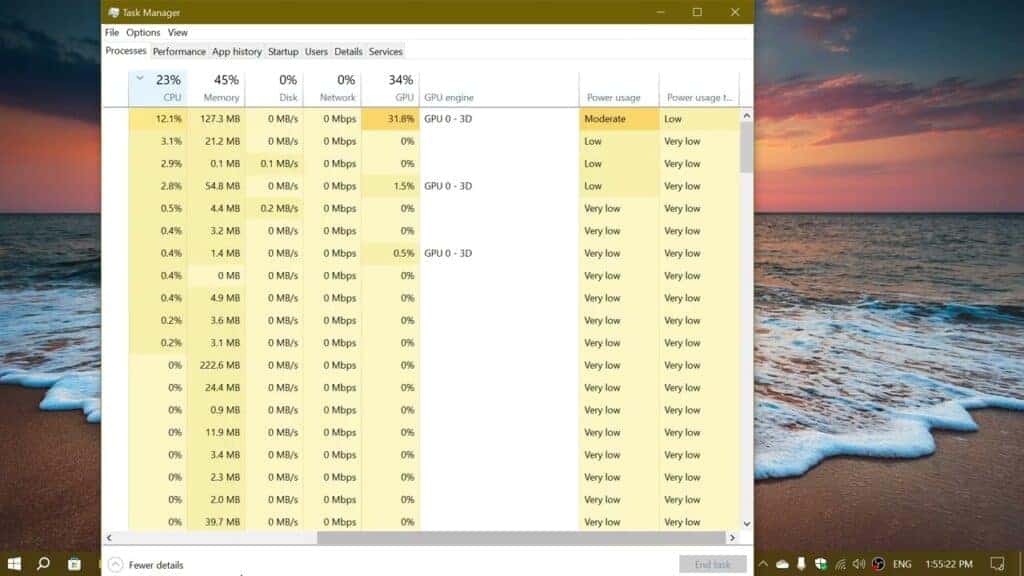Screen dimensions: 1024x576
Task: Click the 0.2 MB/s disk cell
Action: click(274, 208)
